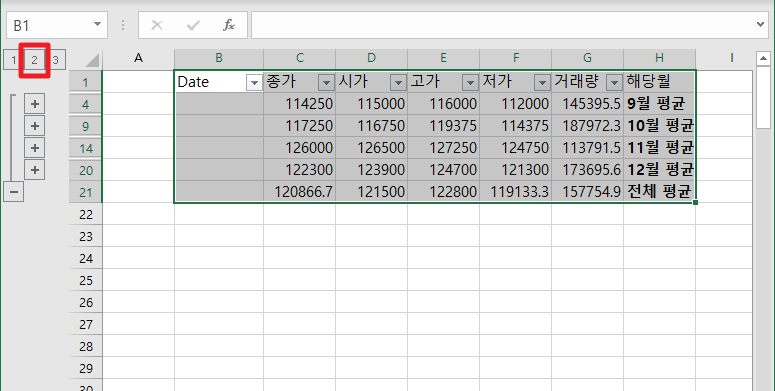Open the 거래량 filter dropdown

pyautogui.click(x=614, y=83)
